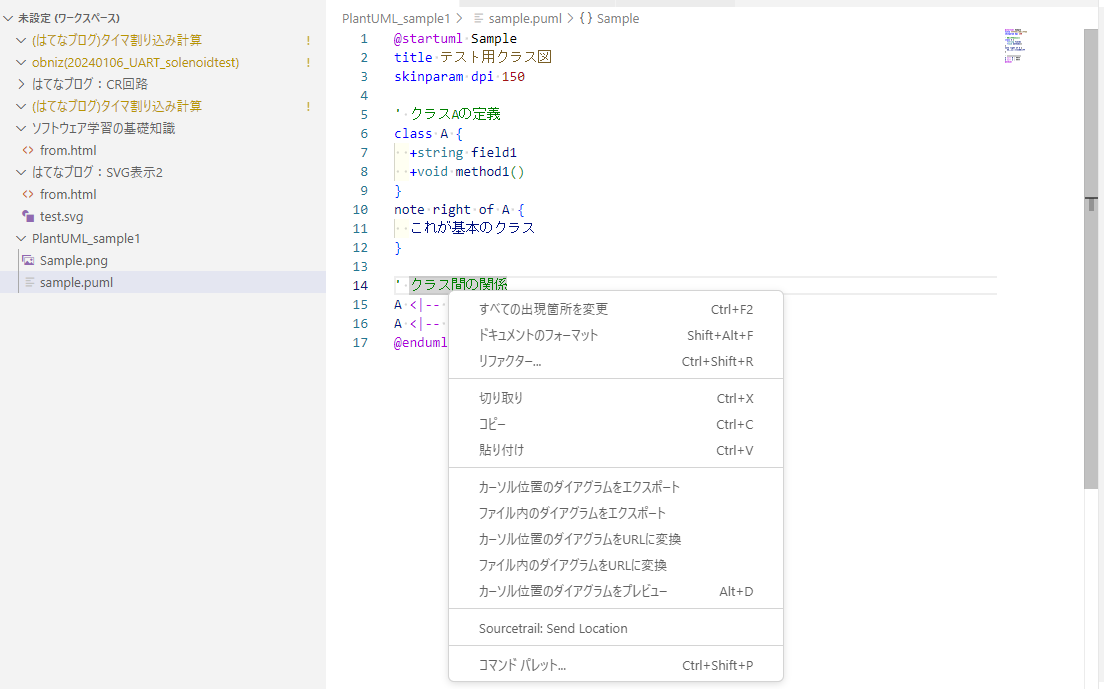Choose ファイル内のダイアグラムをエクスポート
1104x689 pixels.
pyautogui.click(x=580, y=512)
